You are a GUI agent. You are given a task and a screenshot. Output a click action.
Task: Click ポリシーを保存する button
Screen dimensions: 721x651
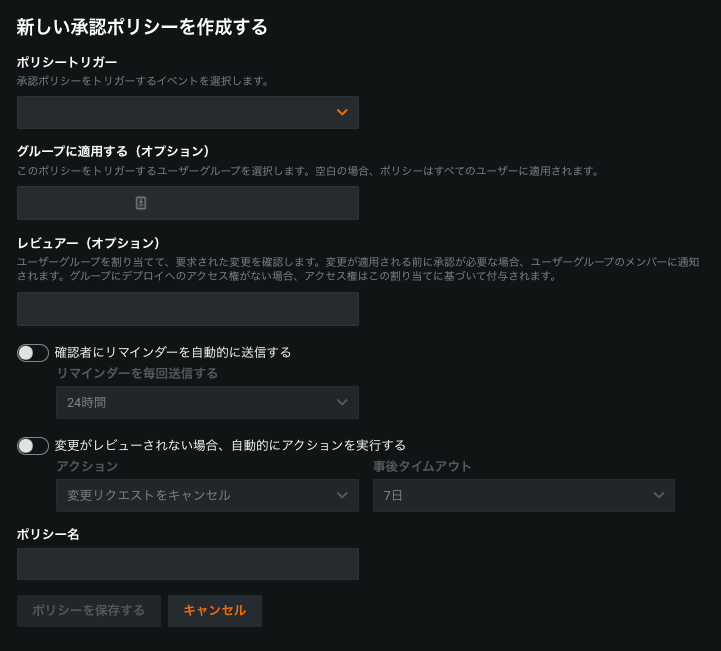tap(89, 611)
